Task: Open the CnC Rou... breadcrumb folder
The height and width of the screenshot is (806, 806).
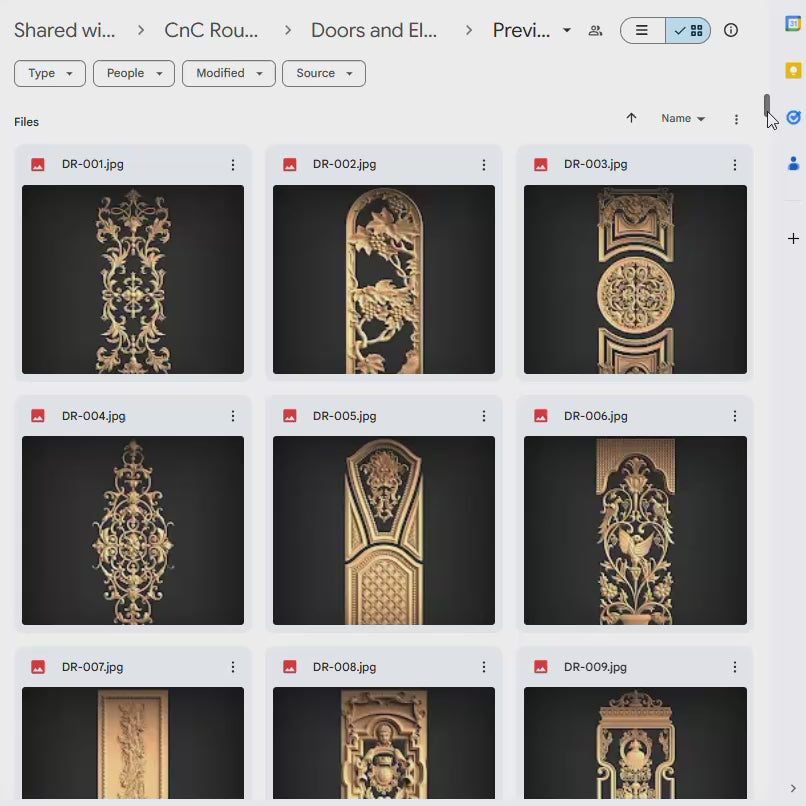Action: 211,30
